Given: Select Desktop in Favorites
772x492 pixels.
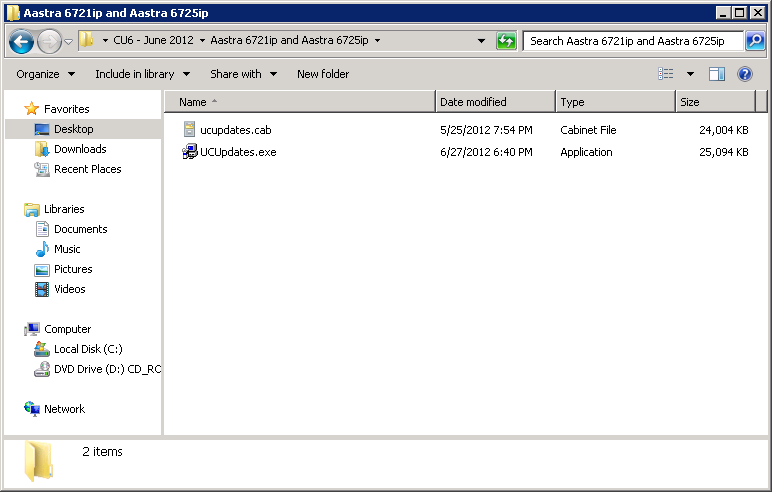Looking at the screenshot, I should click(x=73, y=129).
